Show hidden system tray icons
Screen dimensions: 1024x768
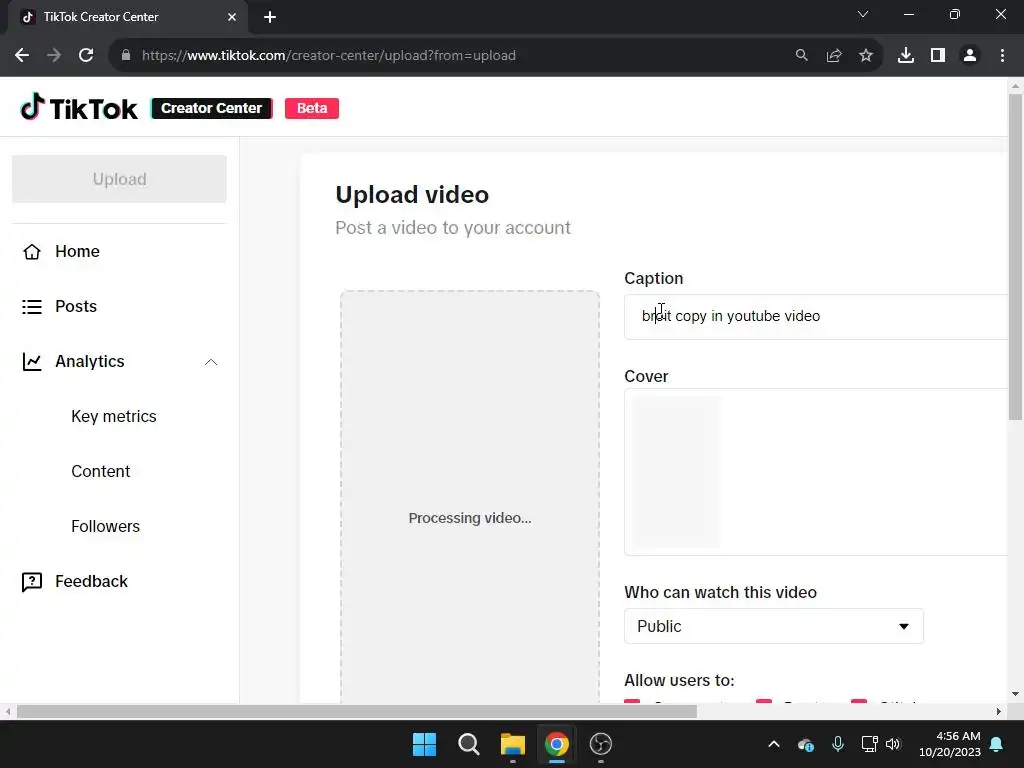[774, 744]
